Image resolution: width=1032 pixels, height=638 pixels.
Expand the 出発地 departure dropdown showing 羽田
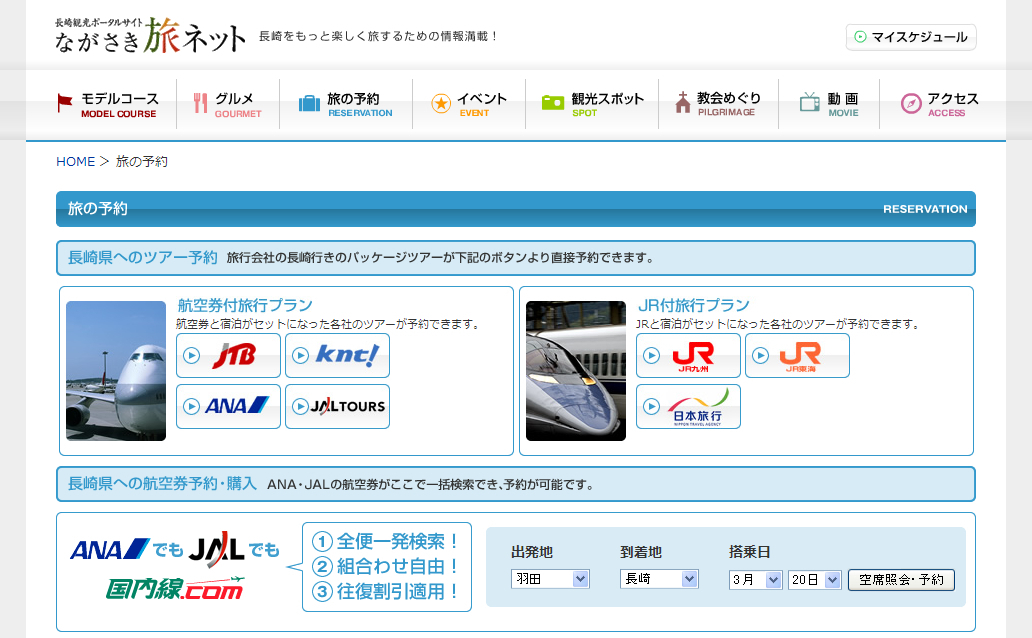click(550, 579)
